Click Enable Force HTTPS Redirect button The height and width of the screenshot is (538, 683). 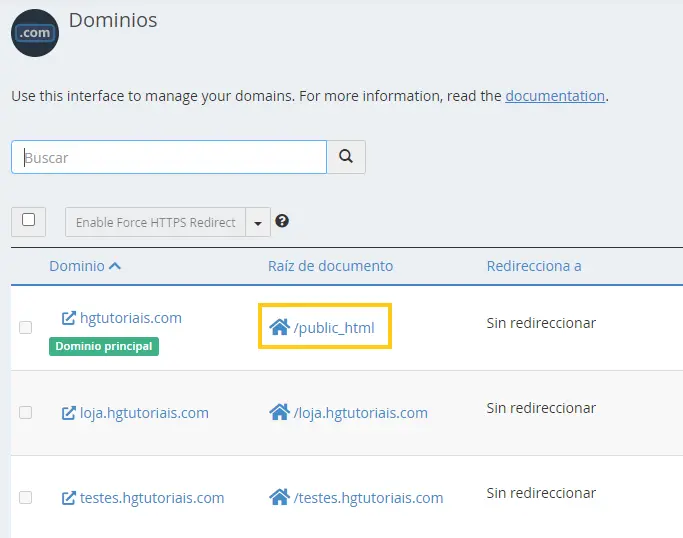click(156, 222)
